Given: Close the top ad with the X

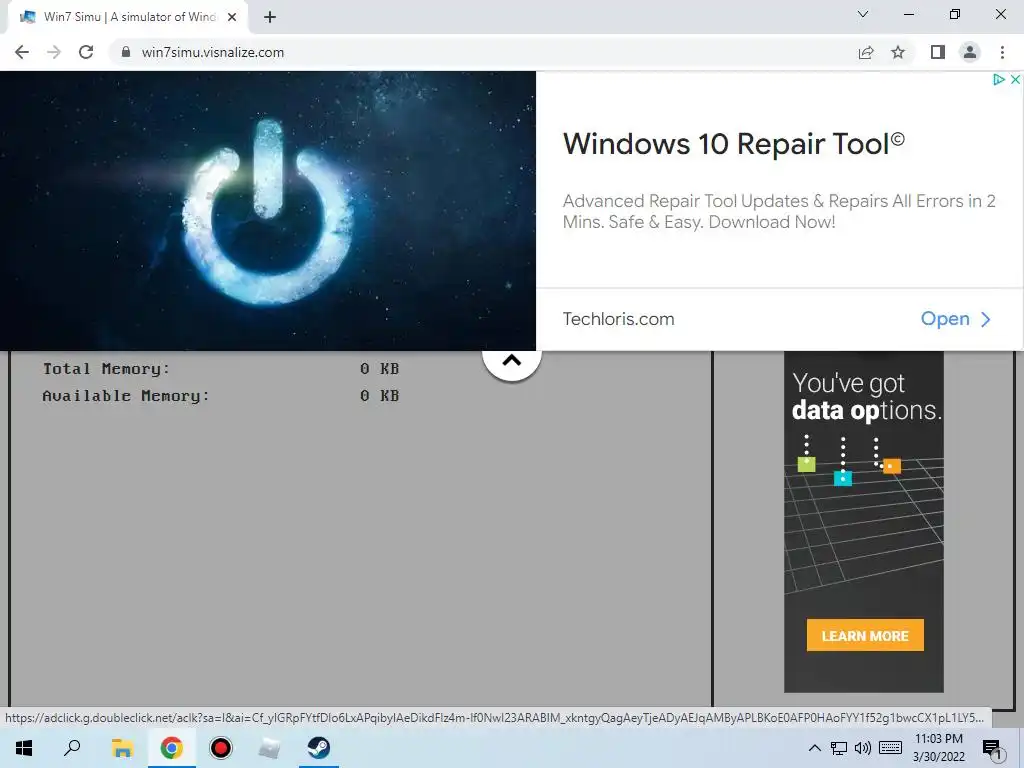Looking at the screenshot, I should tap(1015, 79).
